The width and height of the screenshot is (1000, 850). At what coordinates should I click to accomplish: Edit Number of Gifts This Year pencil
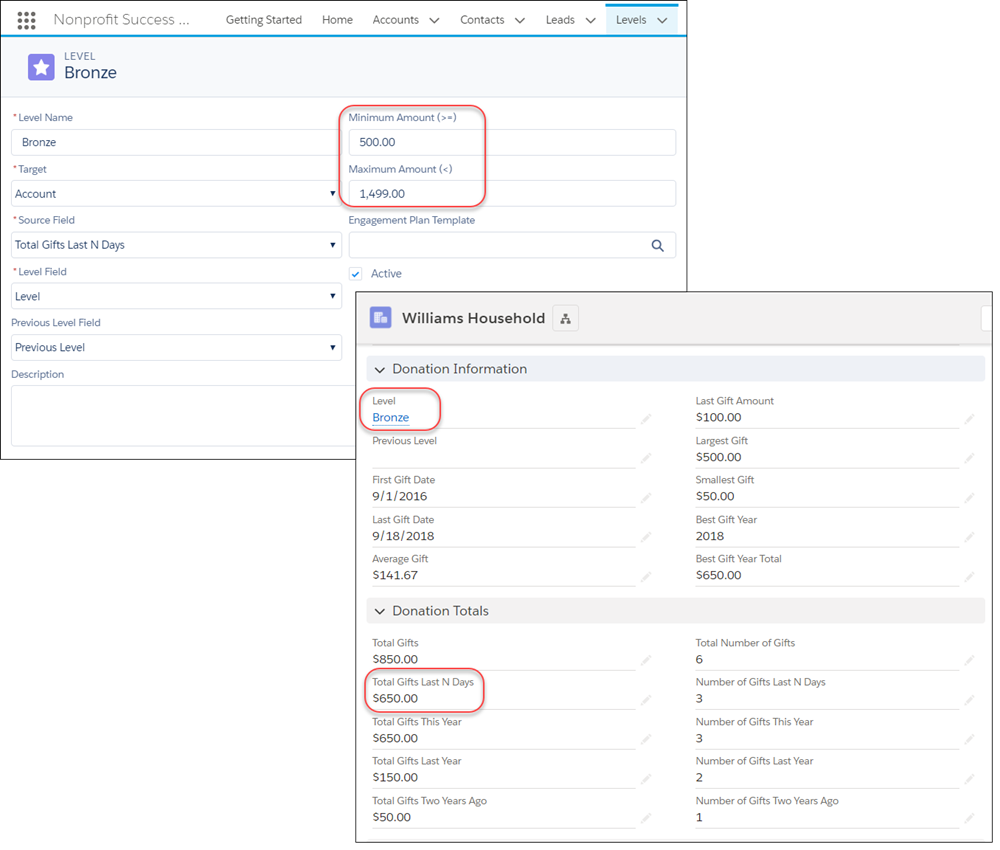969,739
